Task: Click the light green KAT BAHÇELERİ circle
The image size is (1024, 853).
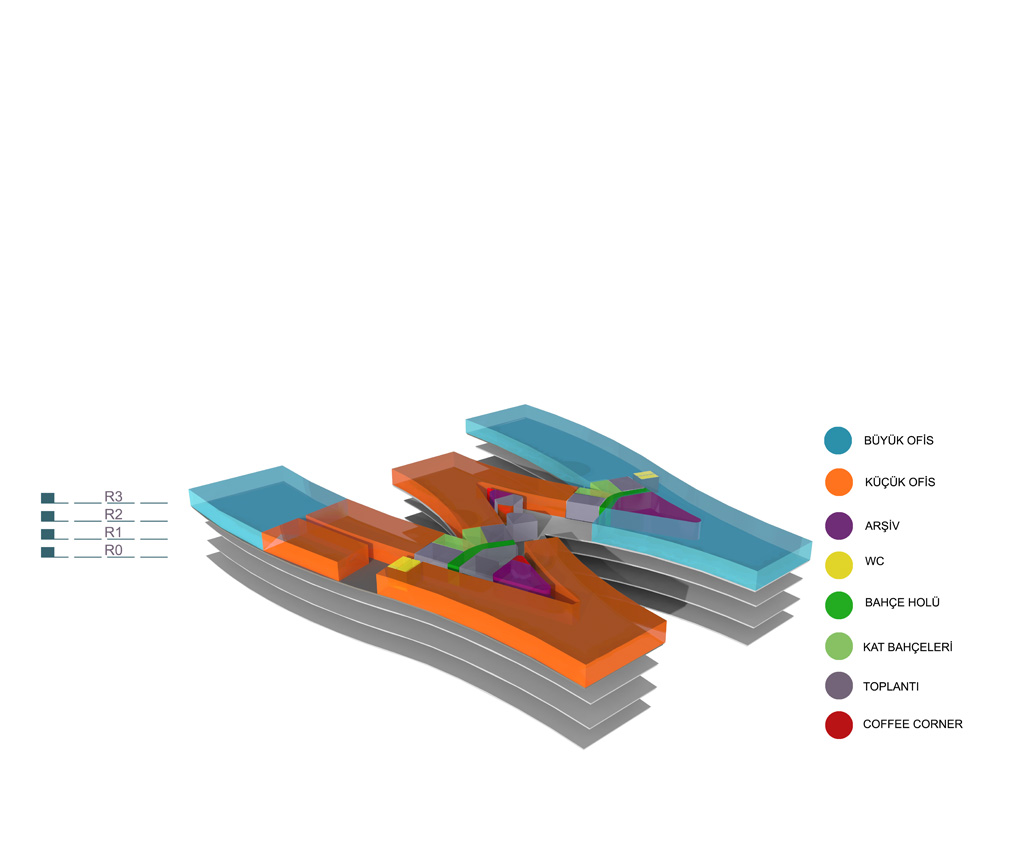Action: pyautogui.click(x=839, y=646)
